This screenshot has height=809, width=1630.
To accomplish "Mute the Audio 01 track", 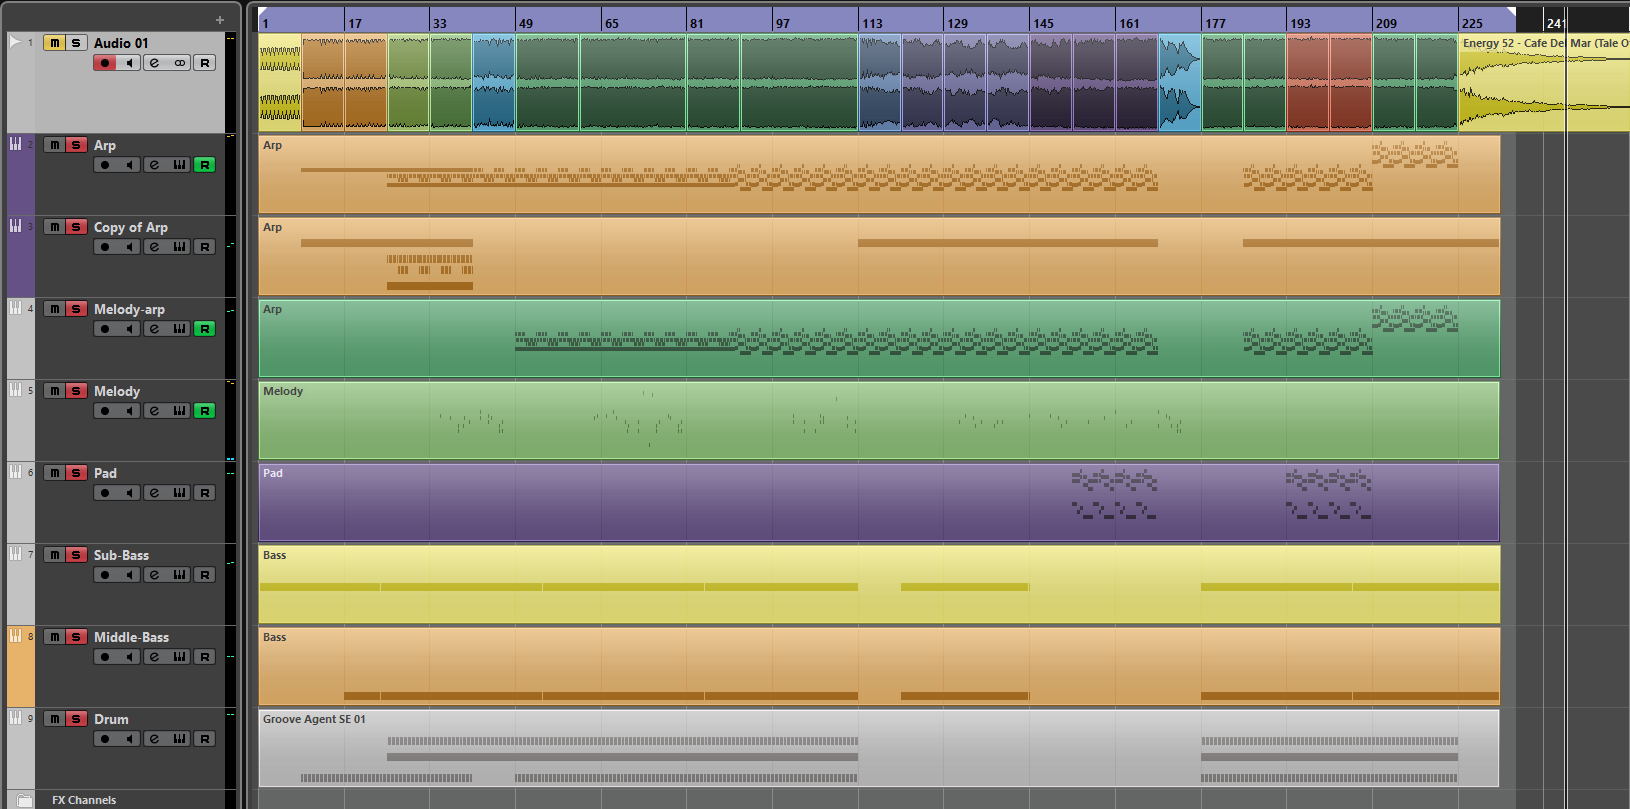I will (55, 43).
